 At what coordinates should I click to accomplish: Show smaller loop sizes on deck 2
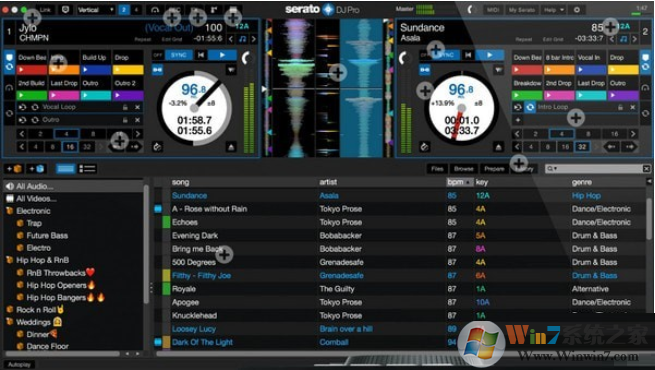pyautogui.click(x=517, y=134)
